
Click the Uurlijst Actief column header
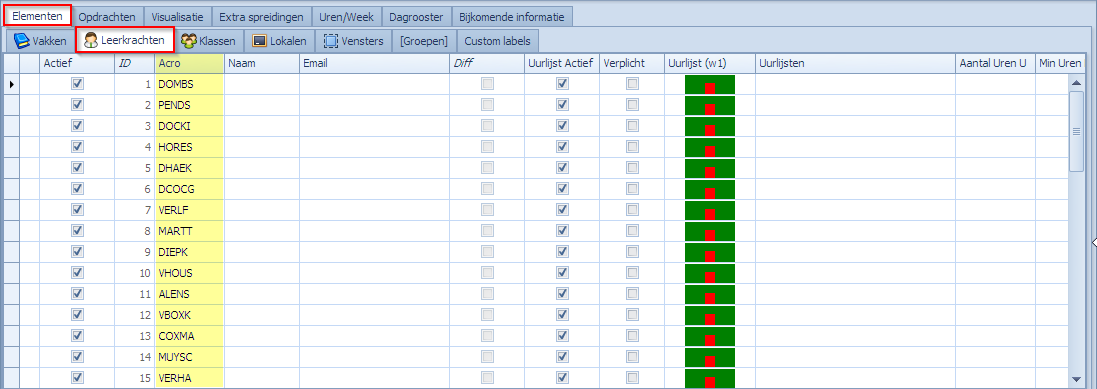tap(562, 63)
